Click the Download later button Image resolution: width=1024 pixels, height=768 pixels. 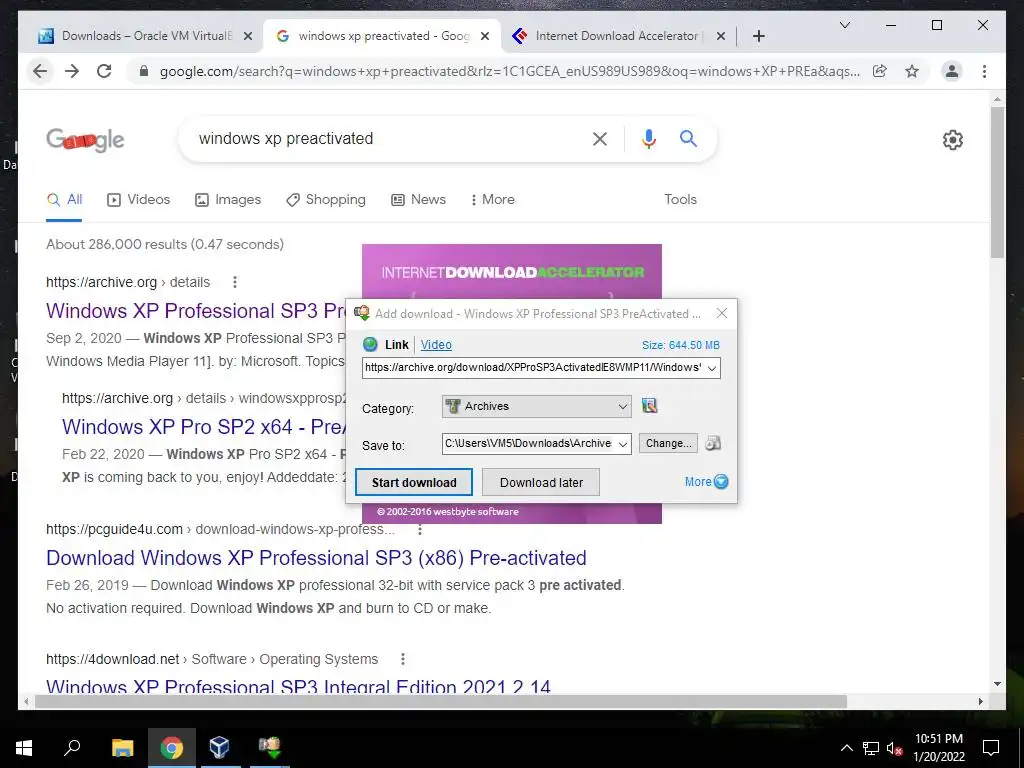click(x=541, y=482)
